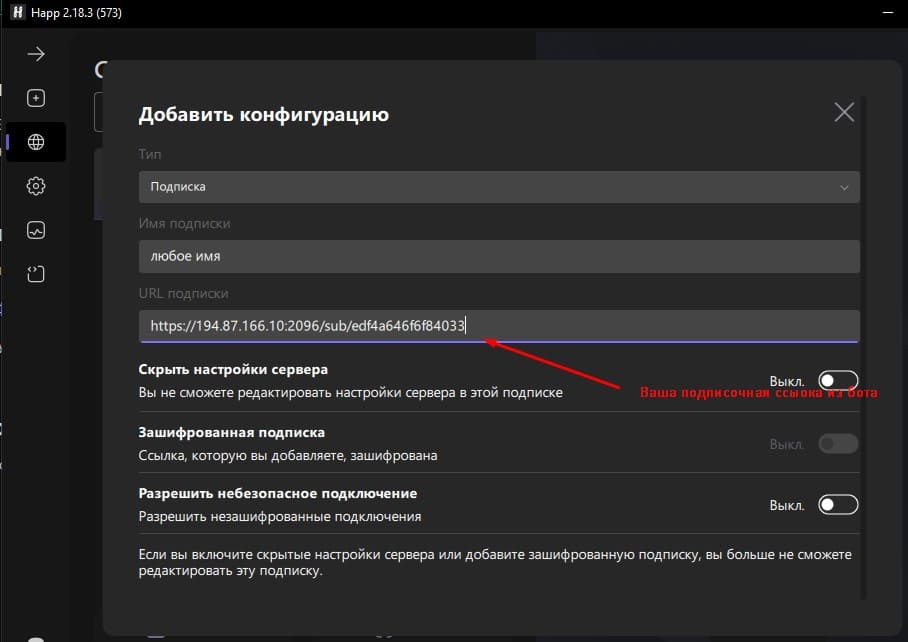Open the globe servers section in sidebar

click(x=36, y=142)
